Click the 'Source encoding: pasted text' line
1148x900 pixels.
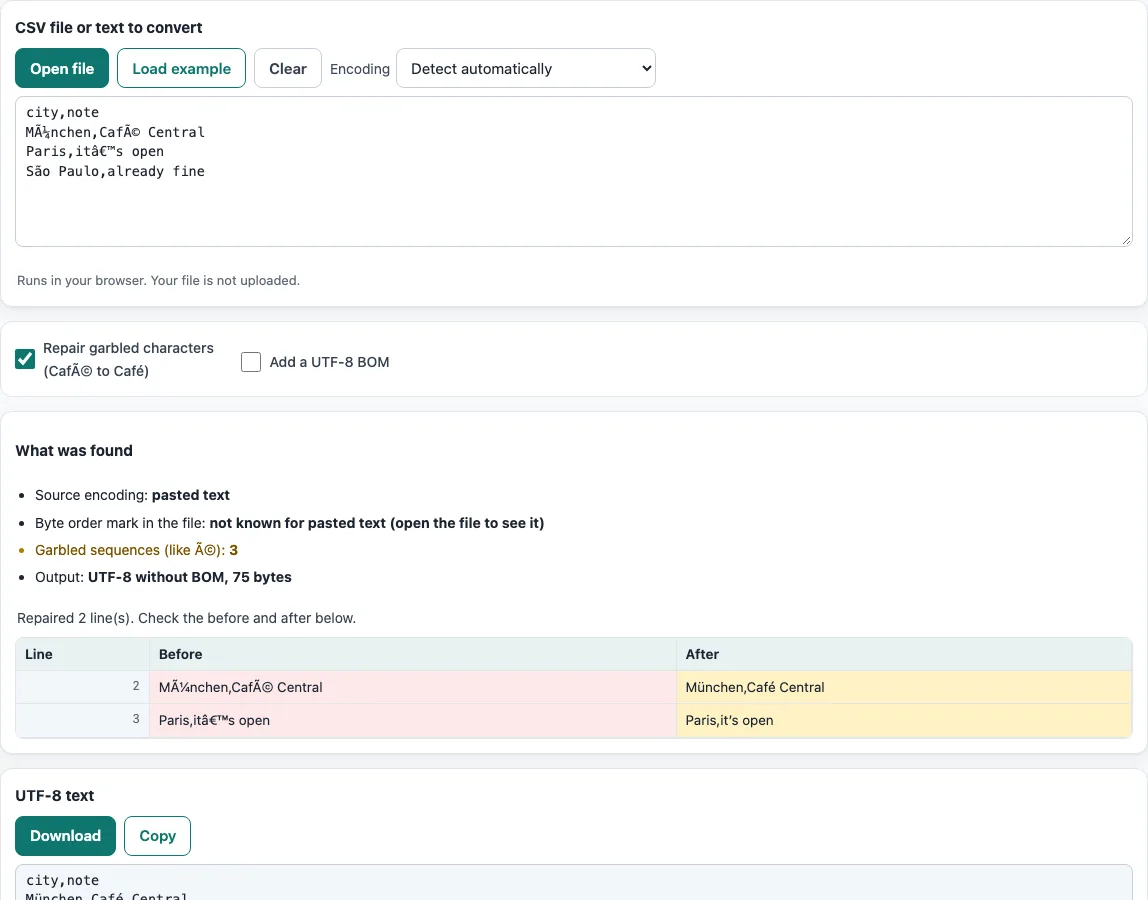132,495
